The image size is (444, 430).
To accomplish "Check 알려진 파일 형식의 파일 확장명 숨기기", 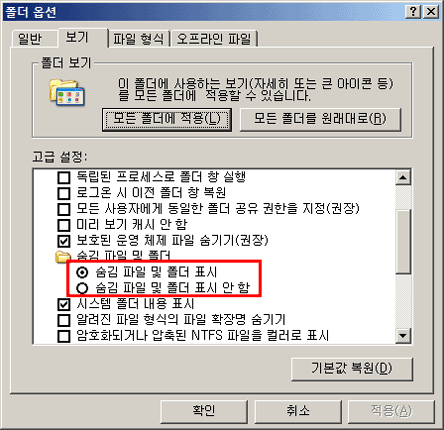I will [64, 320].
